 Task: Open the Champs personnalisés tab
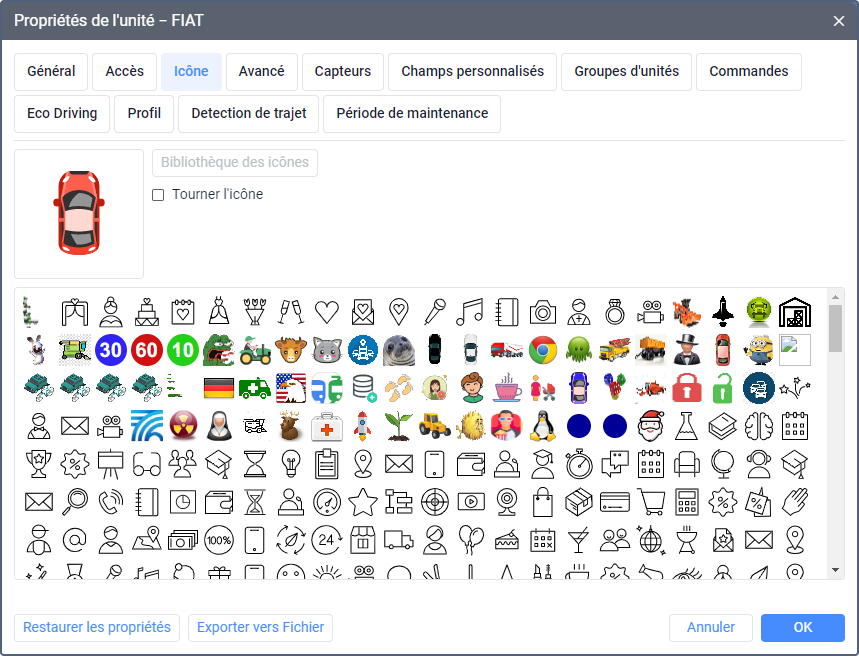(x=472, y=71)
